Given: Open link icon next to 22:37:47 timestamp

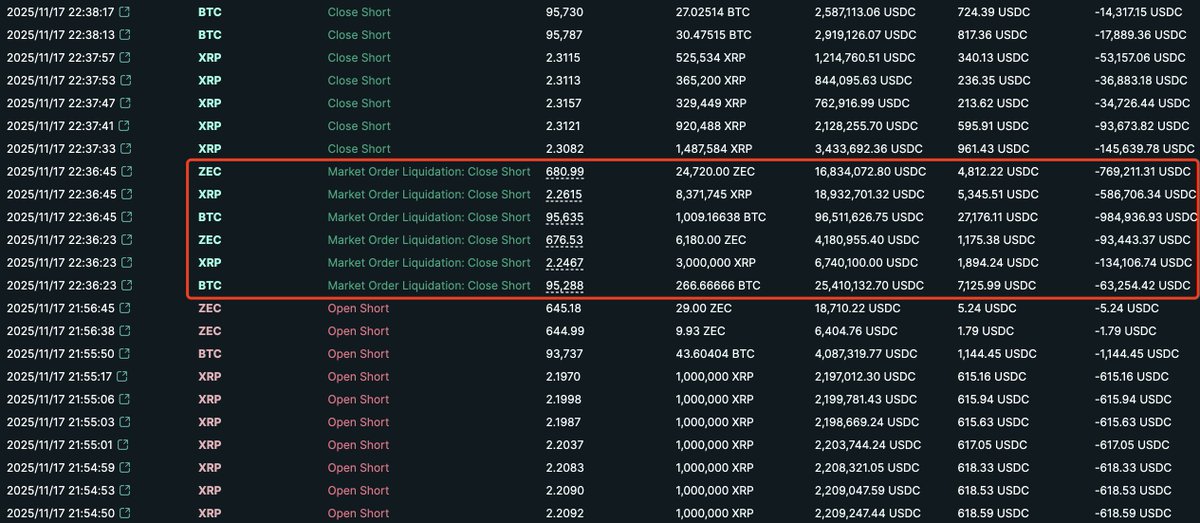Looking at the screenshot, I should pyautogui.click(x=124, y=103).
